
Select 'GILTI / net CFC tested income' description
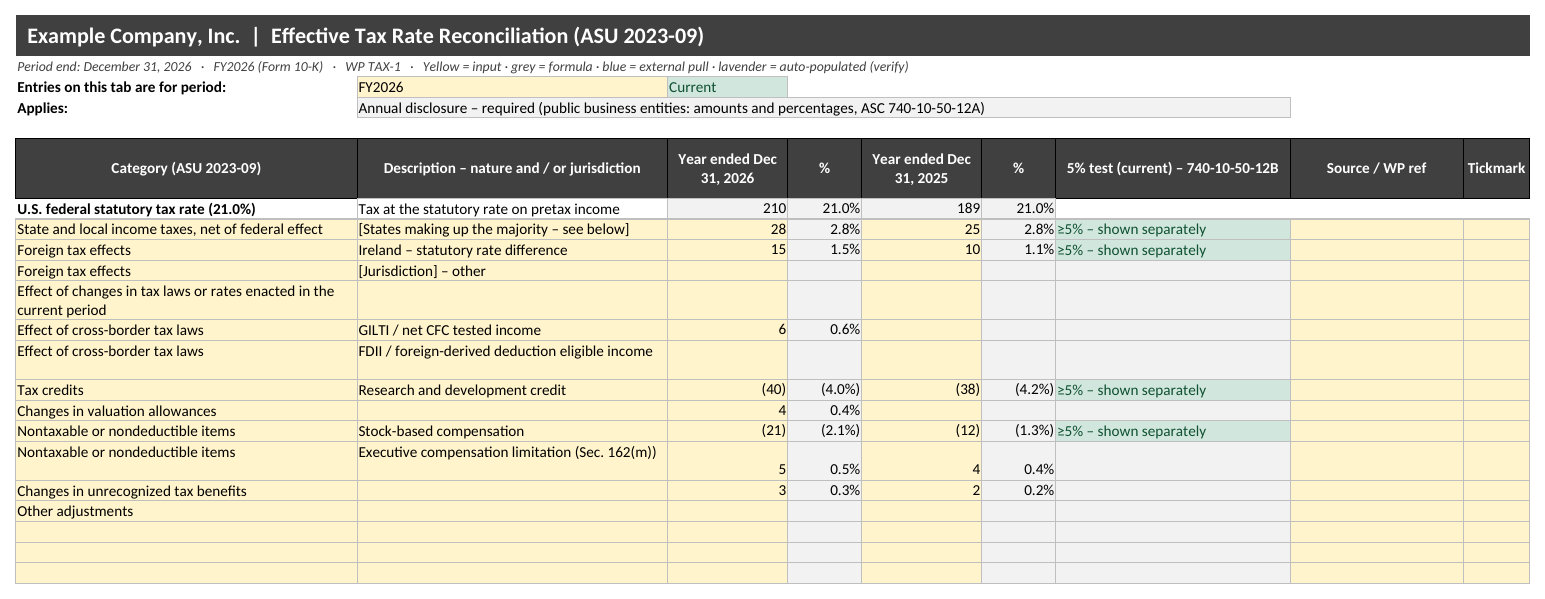(512, 330)
